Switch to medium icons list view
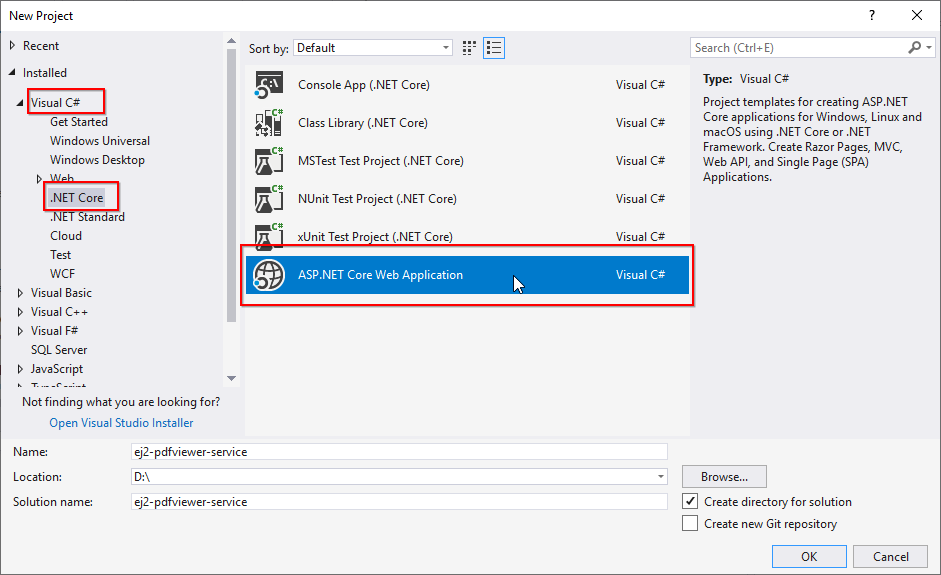The width and height of the screenshot is (941, 575). coord(493,48)
